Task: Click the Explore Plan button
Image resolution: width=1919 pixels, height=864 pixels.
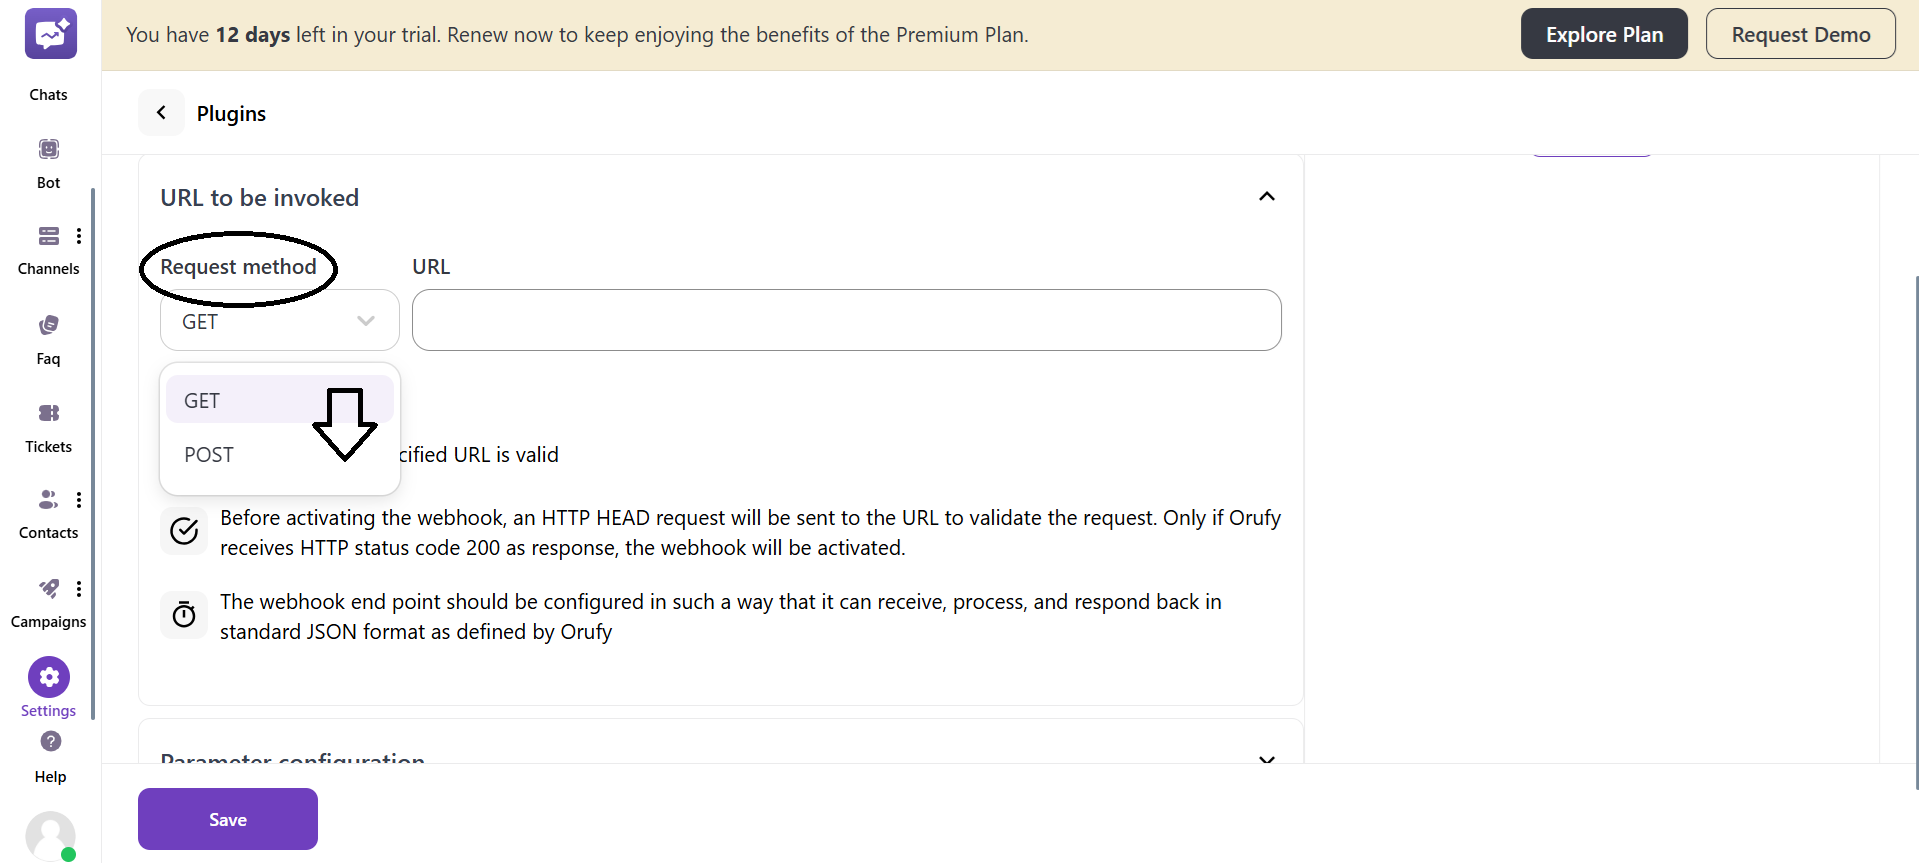Action: coord(1603,33)
